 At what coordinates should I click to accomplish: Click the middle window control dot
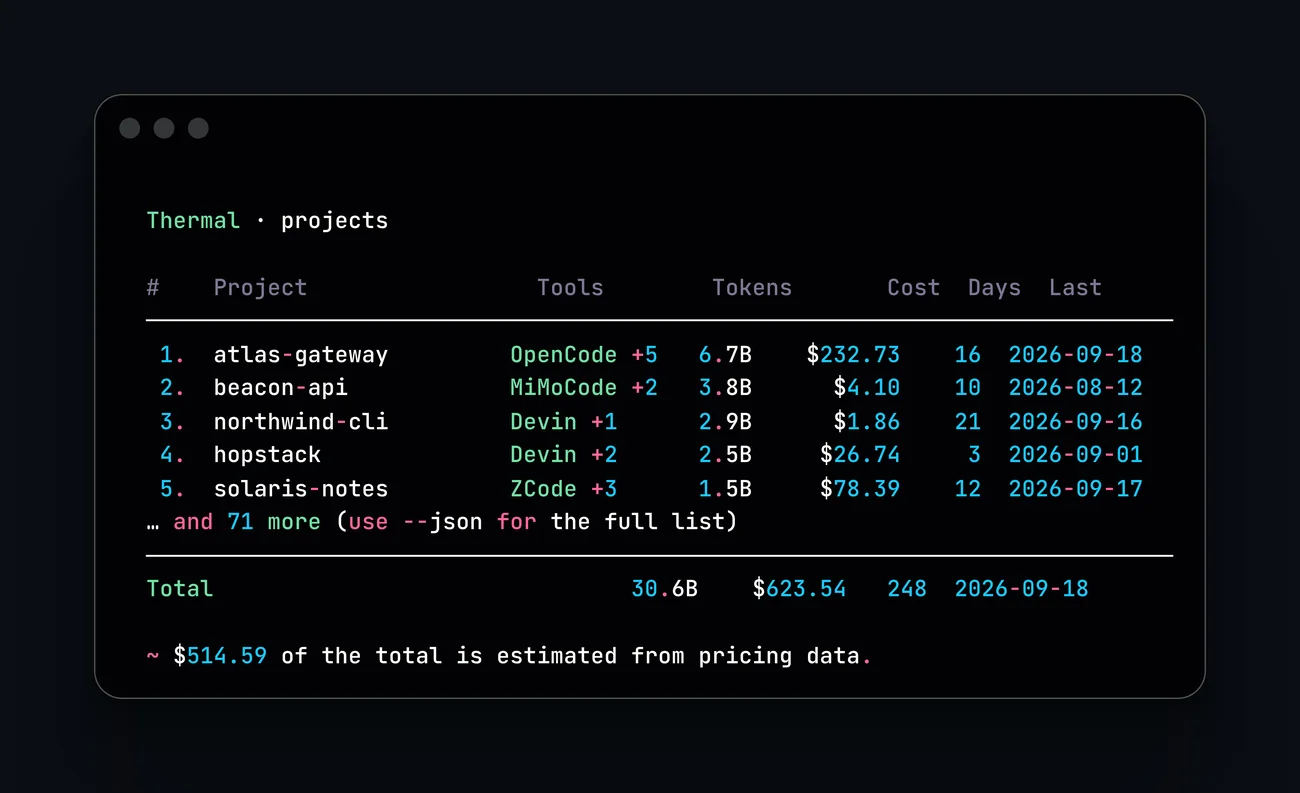(164, 128)
